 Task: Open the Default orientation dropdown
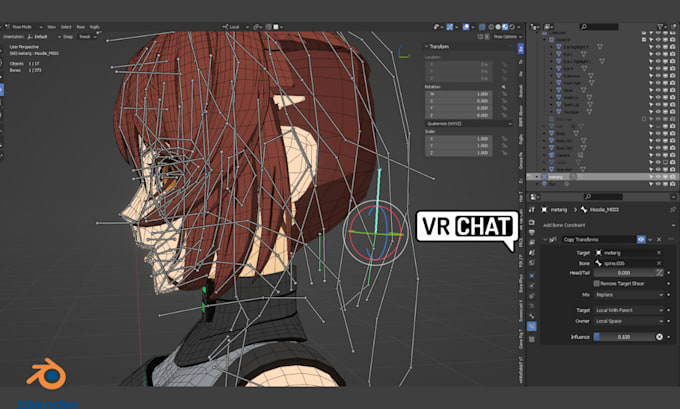click(x=44, y=37)
